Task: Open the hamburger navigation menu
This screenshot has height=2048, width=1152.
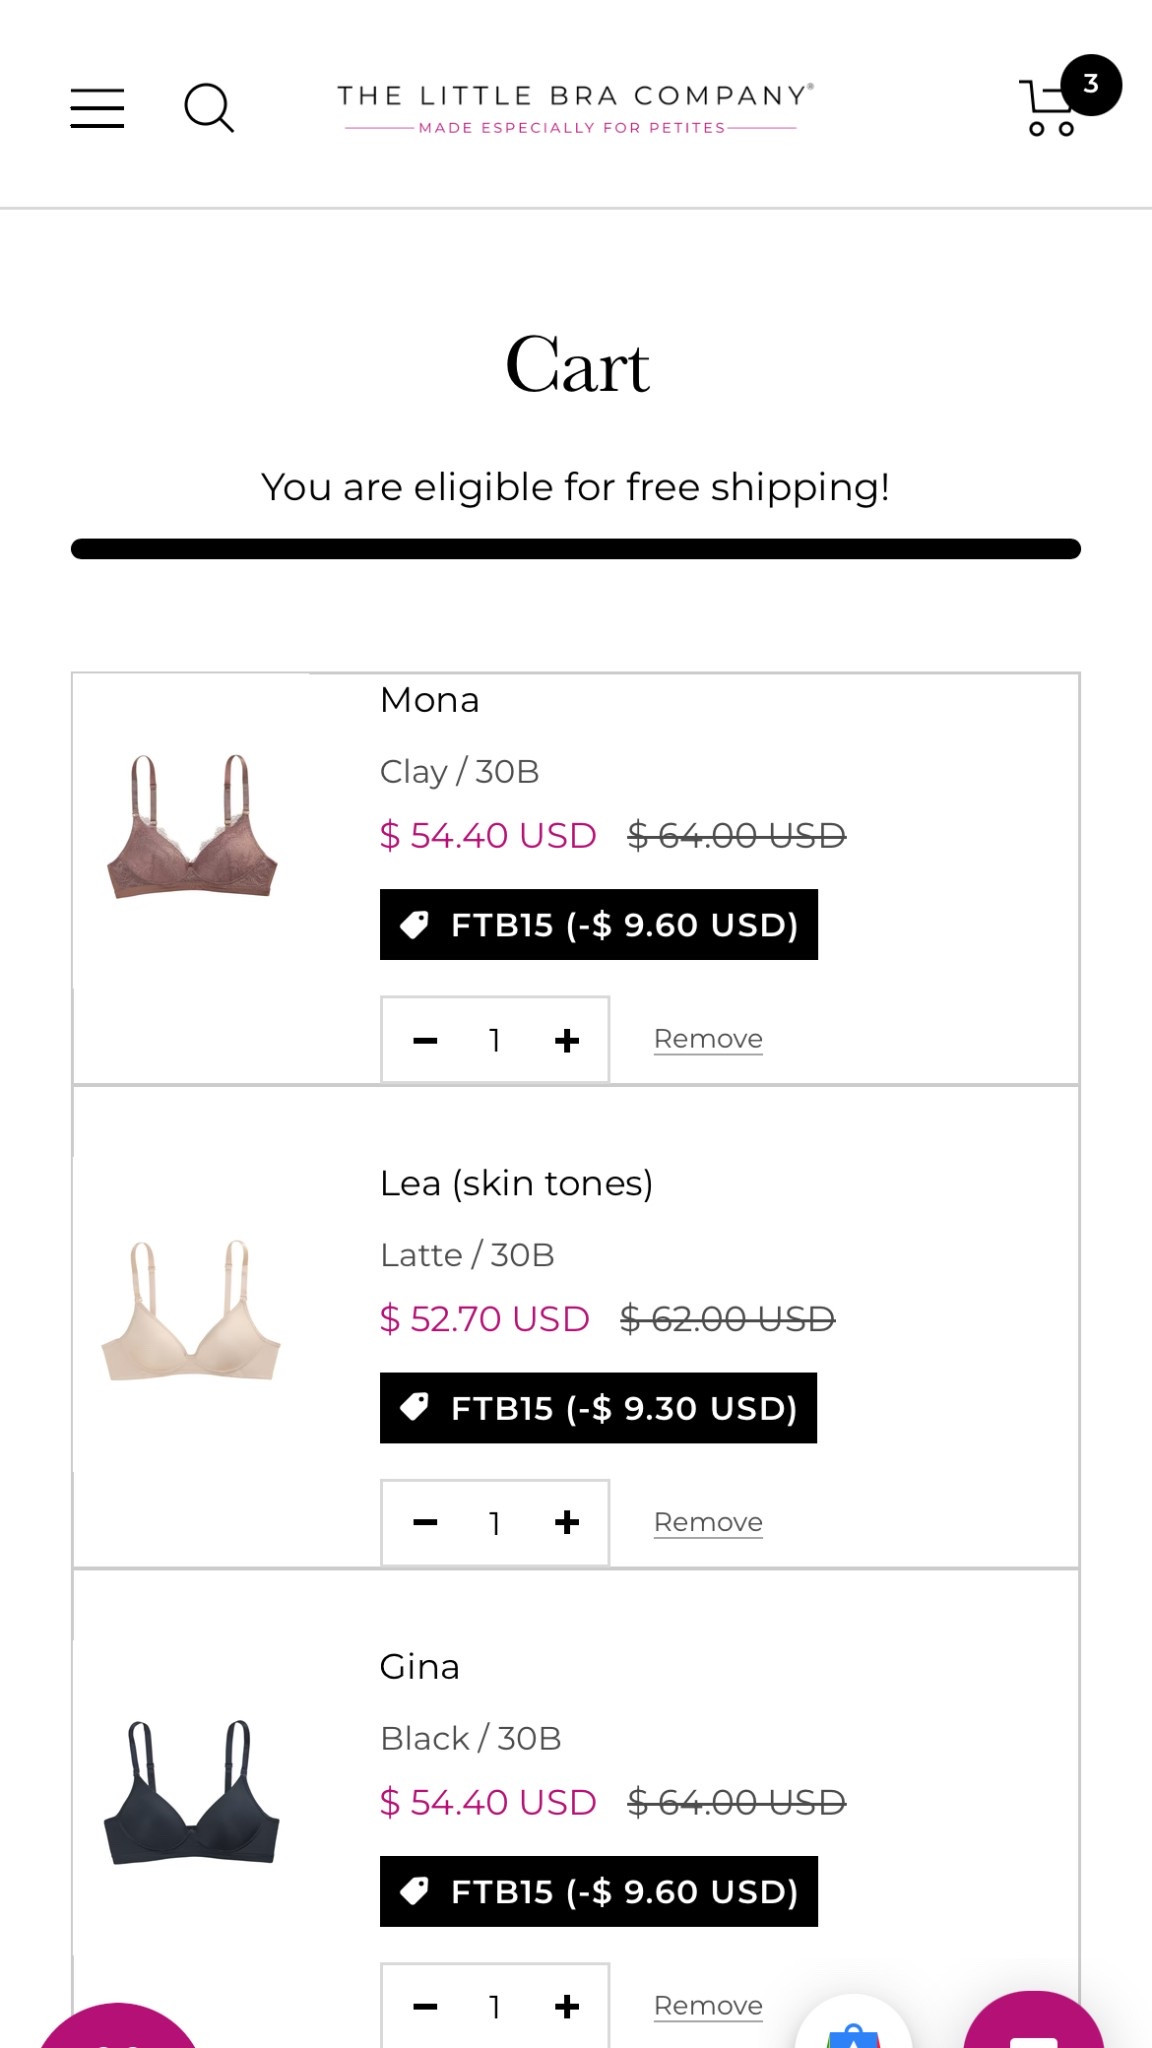Action: [97, 108]
